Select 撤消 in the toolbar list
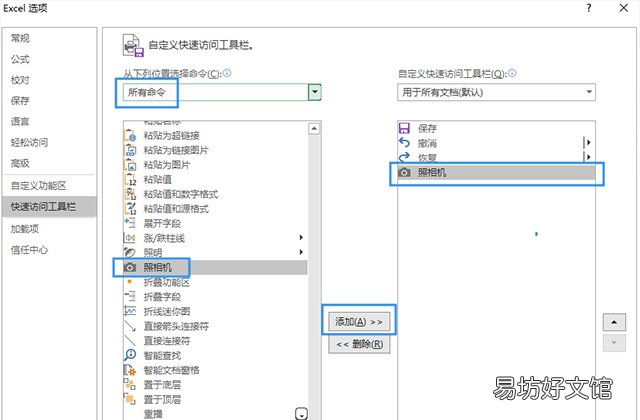Viewport: 640px width, 420px height. [496, 143]
